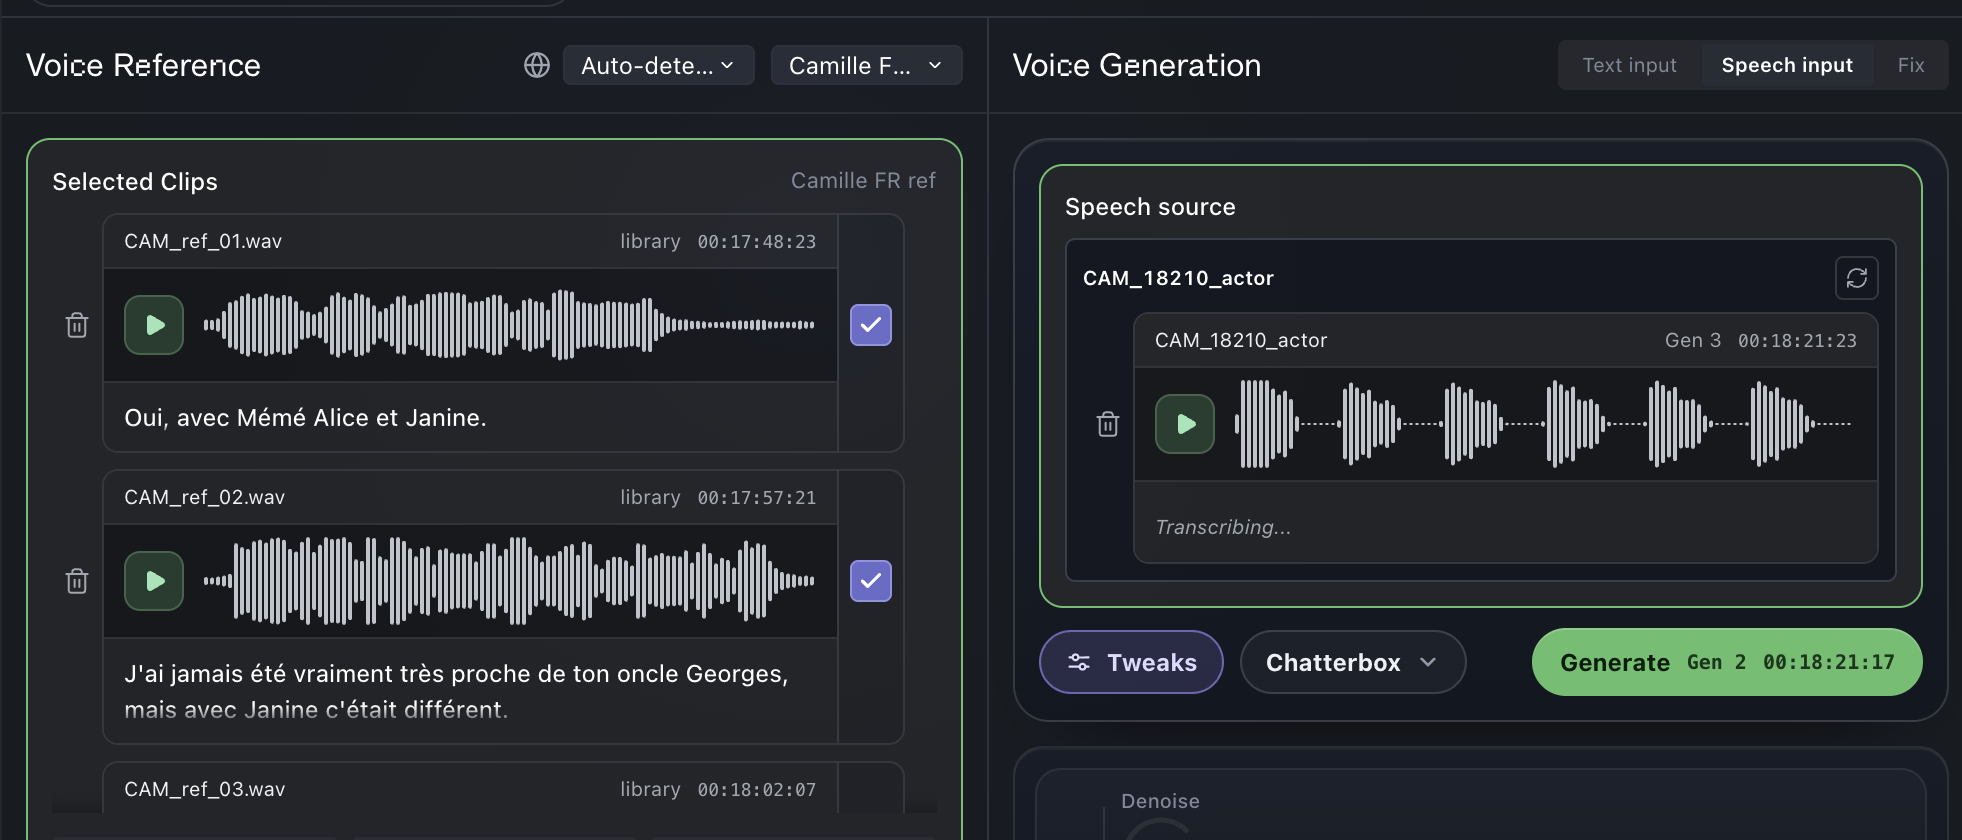Viewport: 1962px width, 840px height.
Task: Click the transcript starting 'J'ai jamais été vraiment'
Action: click(456, 692)
